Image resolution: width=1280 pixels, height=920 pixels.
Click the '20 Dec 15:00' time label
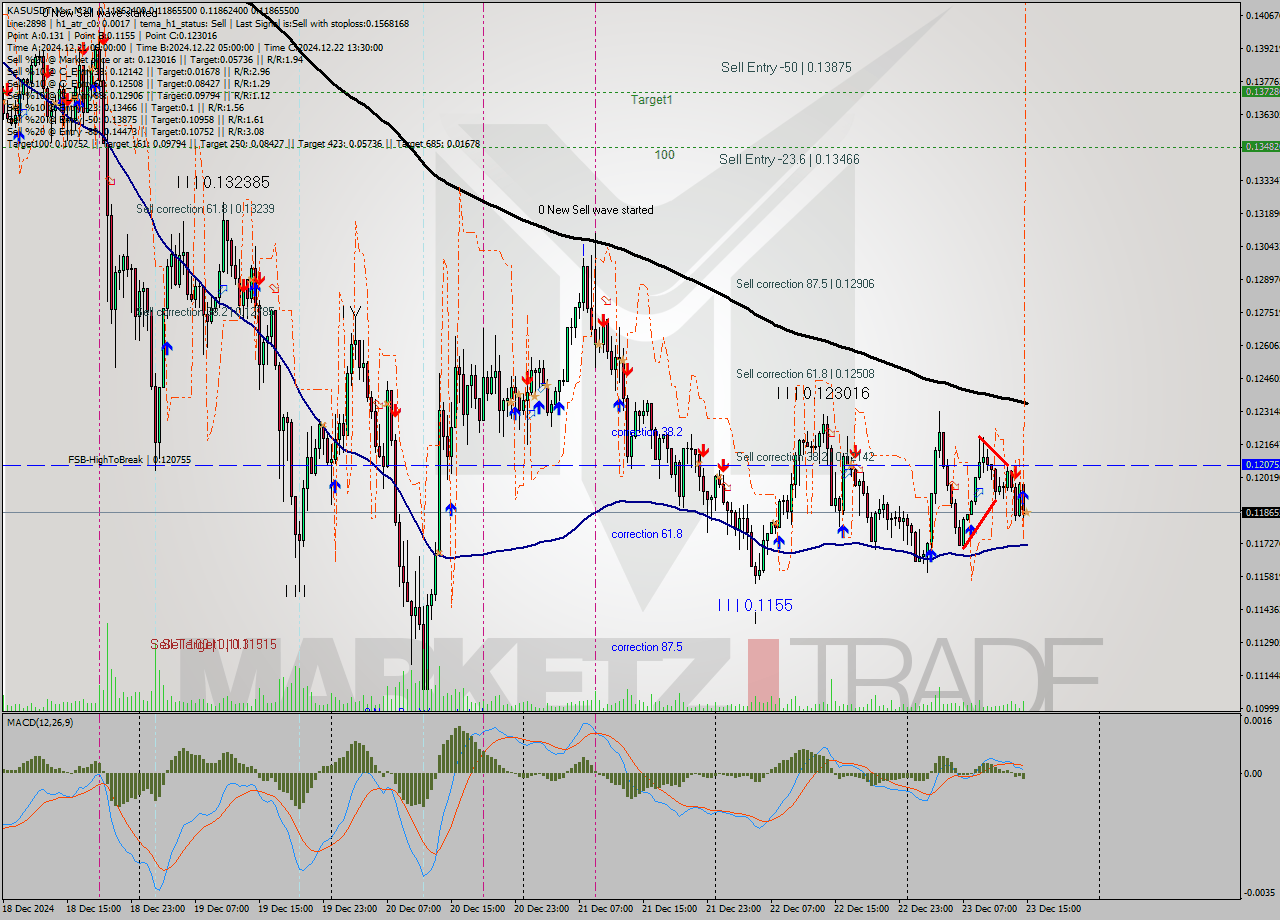pos(478,909)
